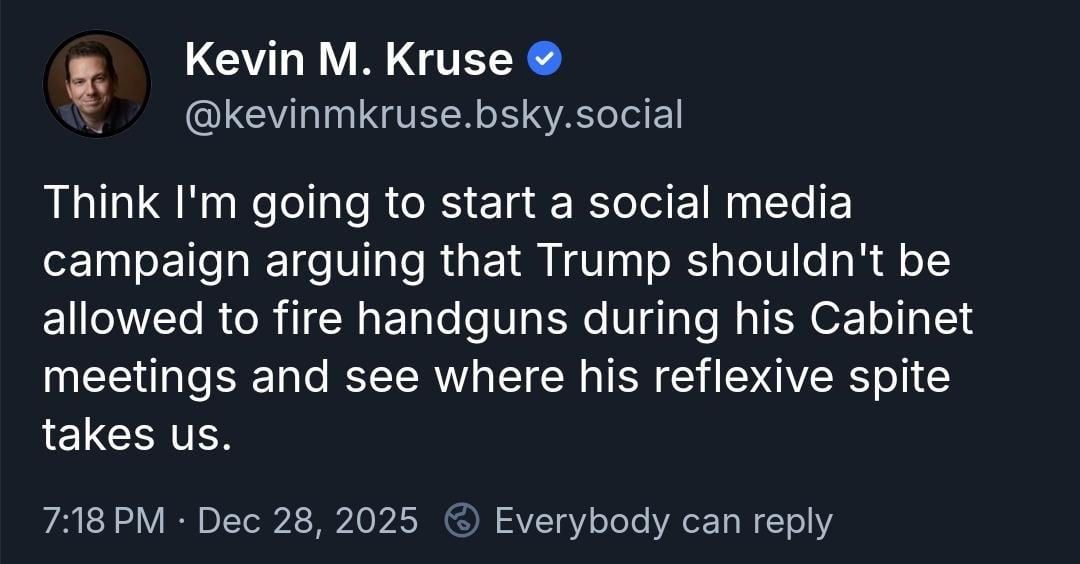Click the blue verified checkmark badge

click(x=545, y=62)
